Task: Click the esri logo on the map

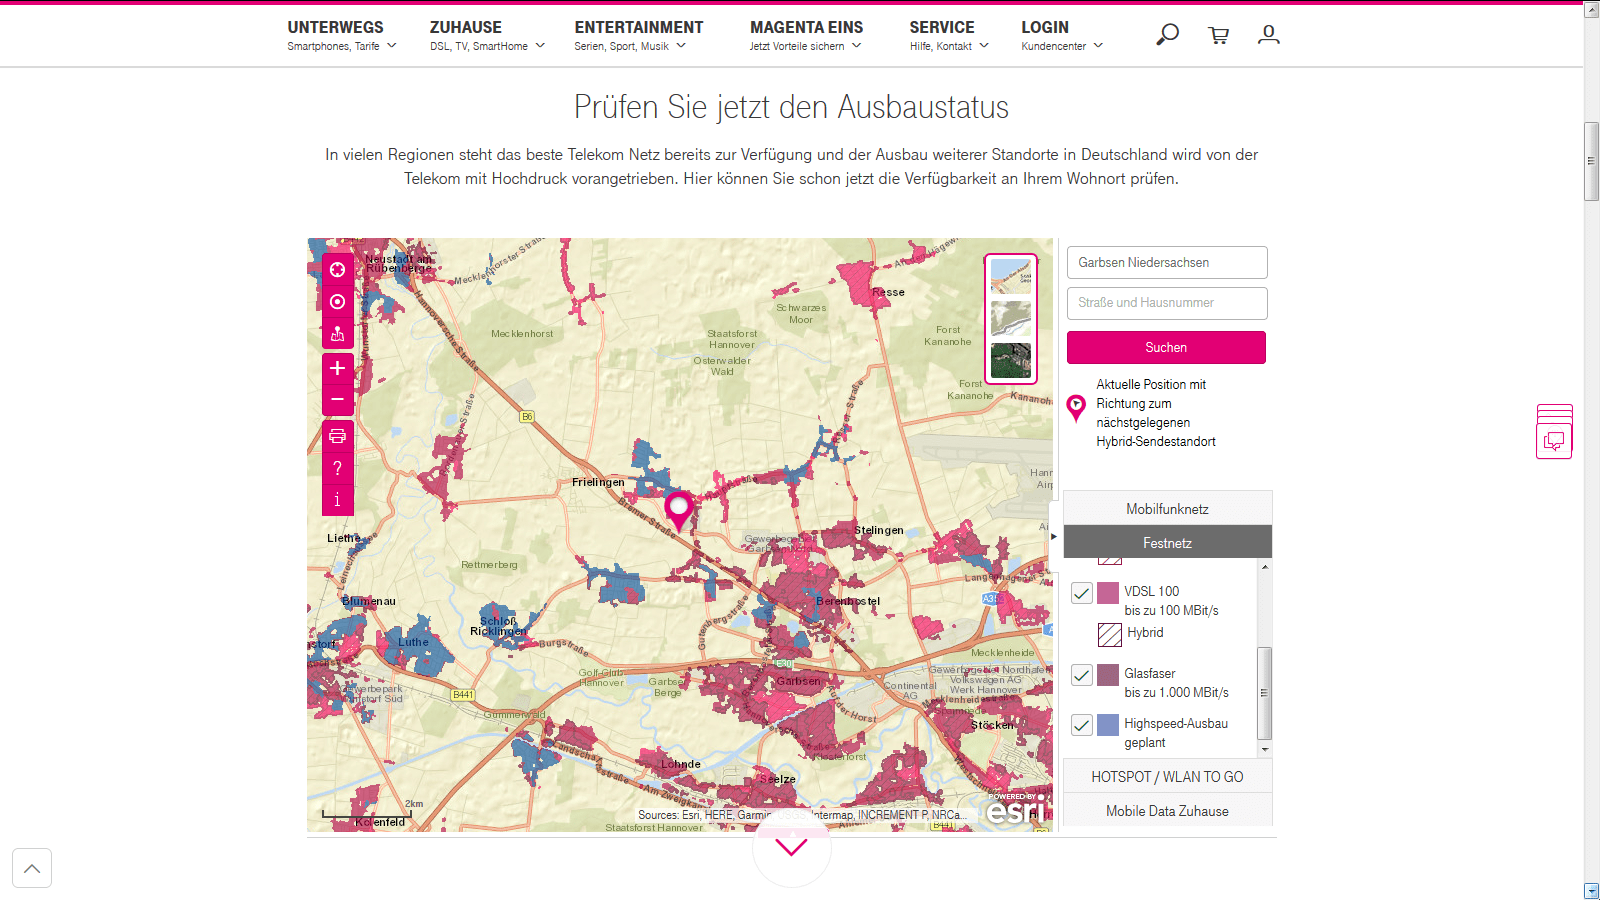Action: coord(1015,811)
